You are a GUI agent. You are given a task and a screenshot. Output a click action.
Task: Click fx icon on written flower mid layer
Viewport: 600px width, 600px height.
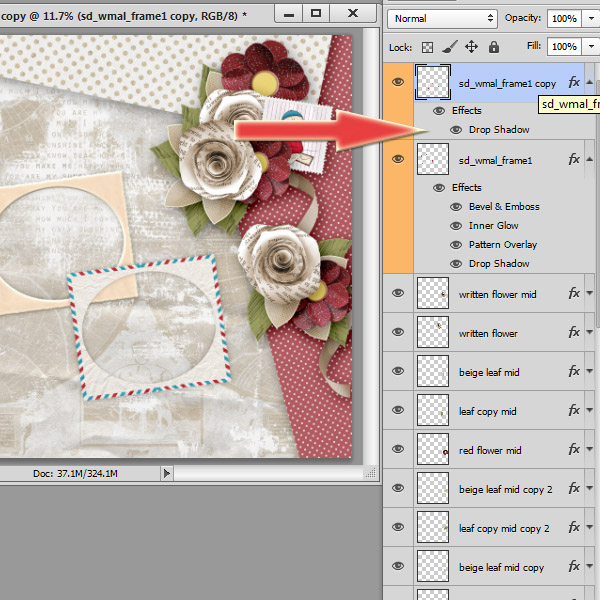574,294
